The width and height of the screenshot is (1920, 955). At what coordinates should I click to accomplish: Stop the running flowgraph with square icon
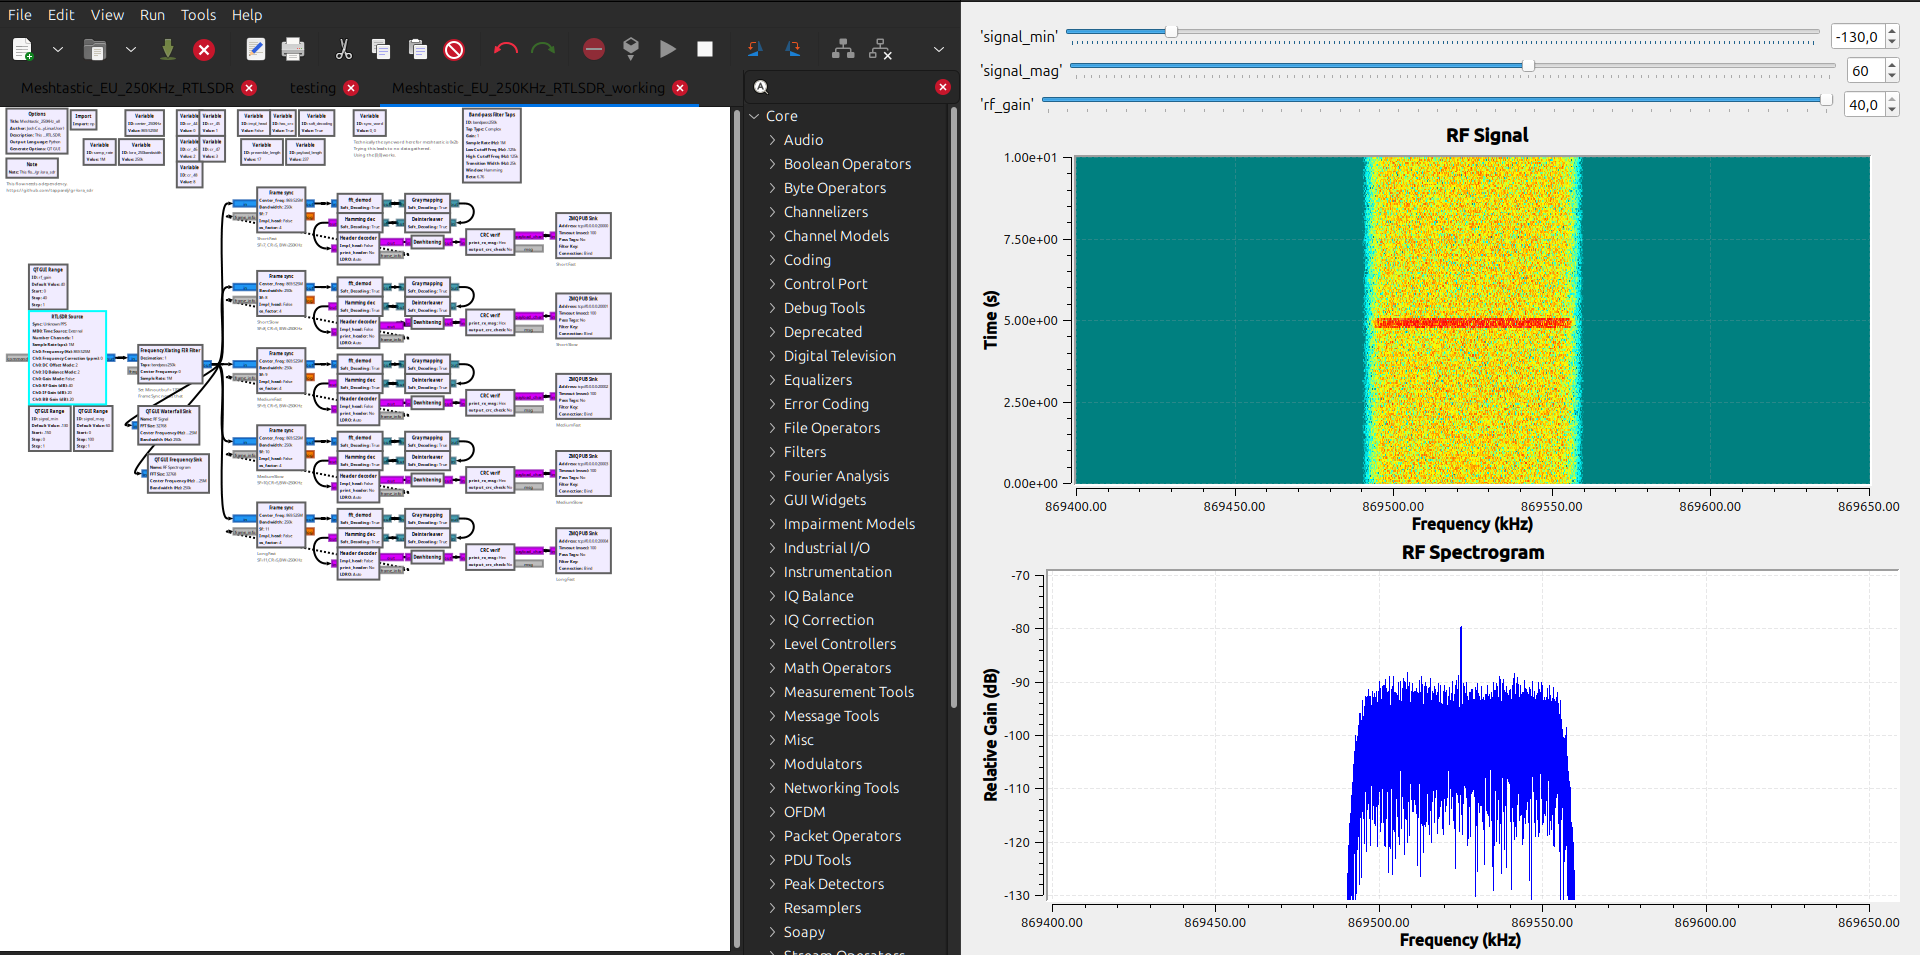(705, 49)
